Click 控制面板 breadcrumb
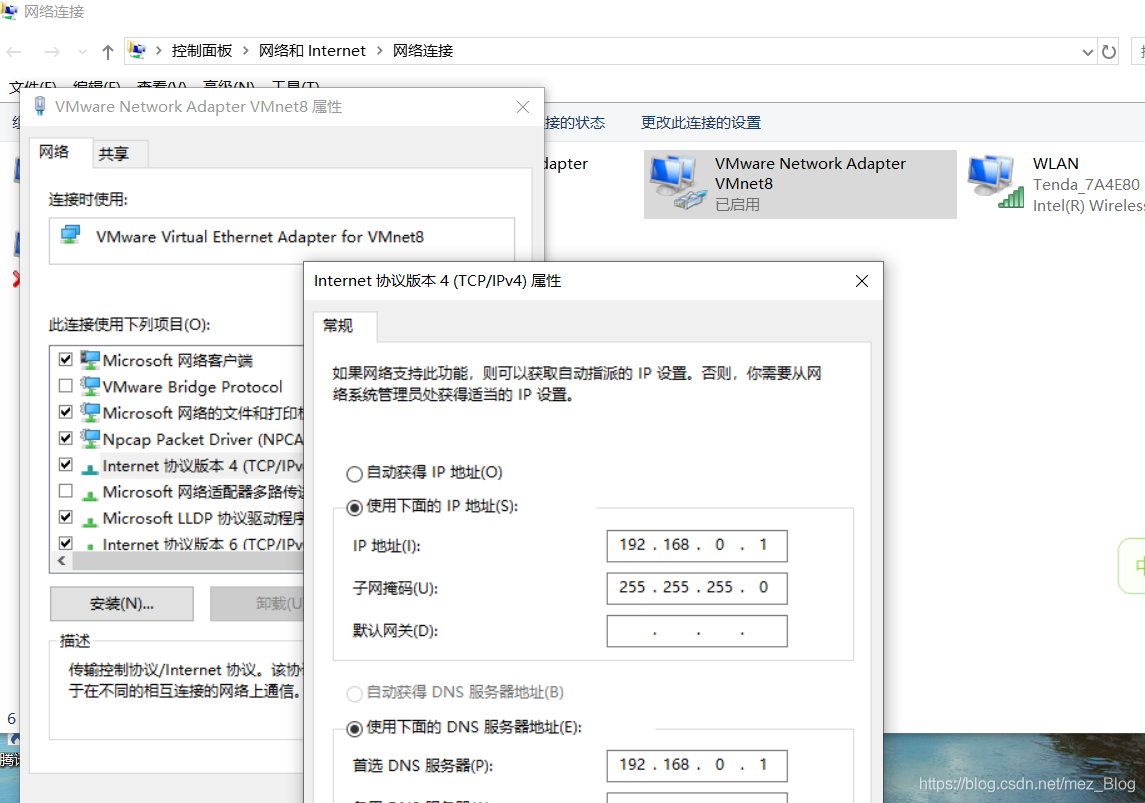Viewport: 1145px width, 803px height. pos(202,51)
